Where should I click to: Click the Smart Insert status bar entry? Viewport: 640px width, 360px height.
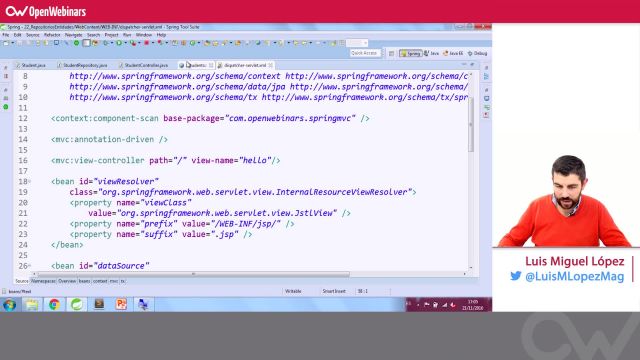[334, 291]
